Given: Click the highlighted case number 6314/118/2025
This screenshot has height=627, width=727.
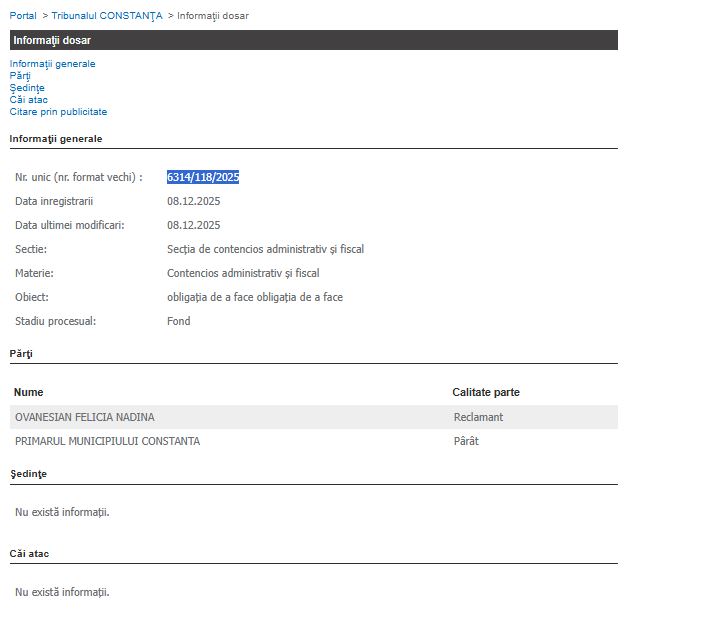Looking at the screenshot, I should (x=203, y=177).
